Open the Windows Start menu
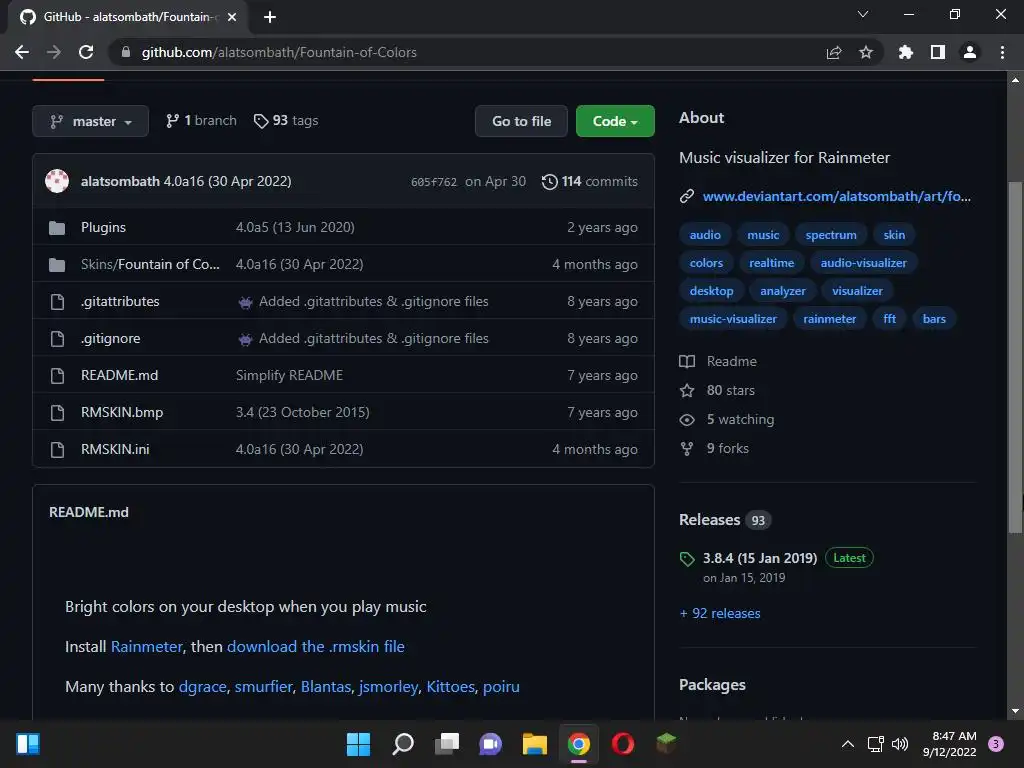1024x768 pixels. [358, 744]
